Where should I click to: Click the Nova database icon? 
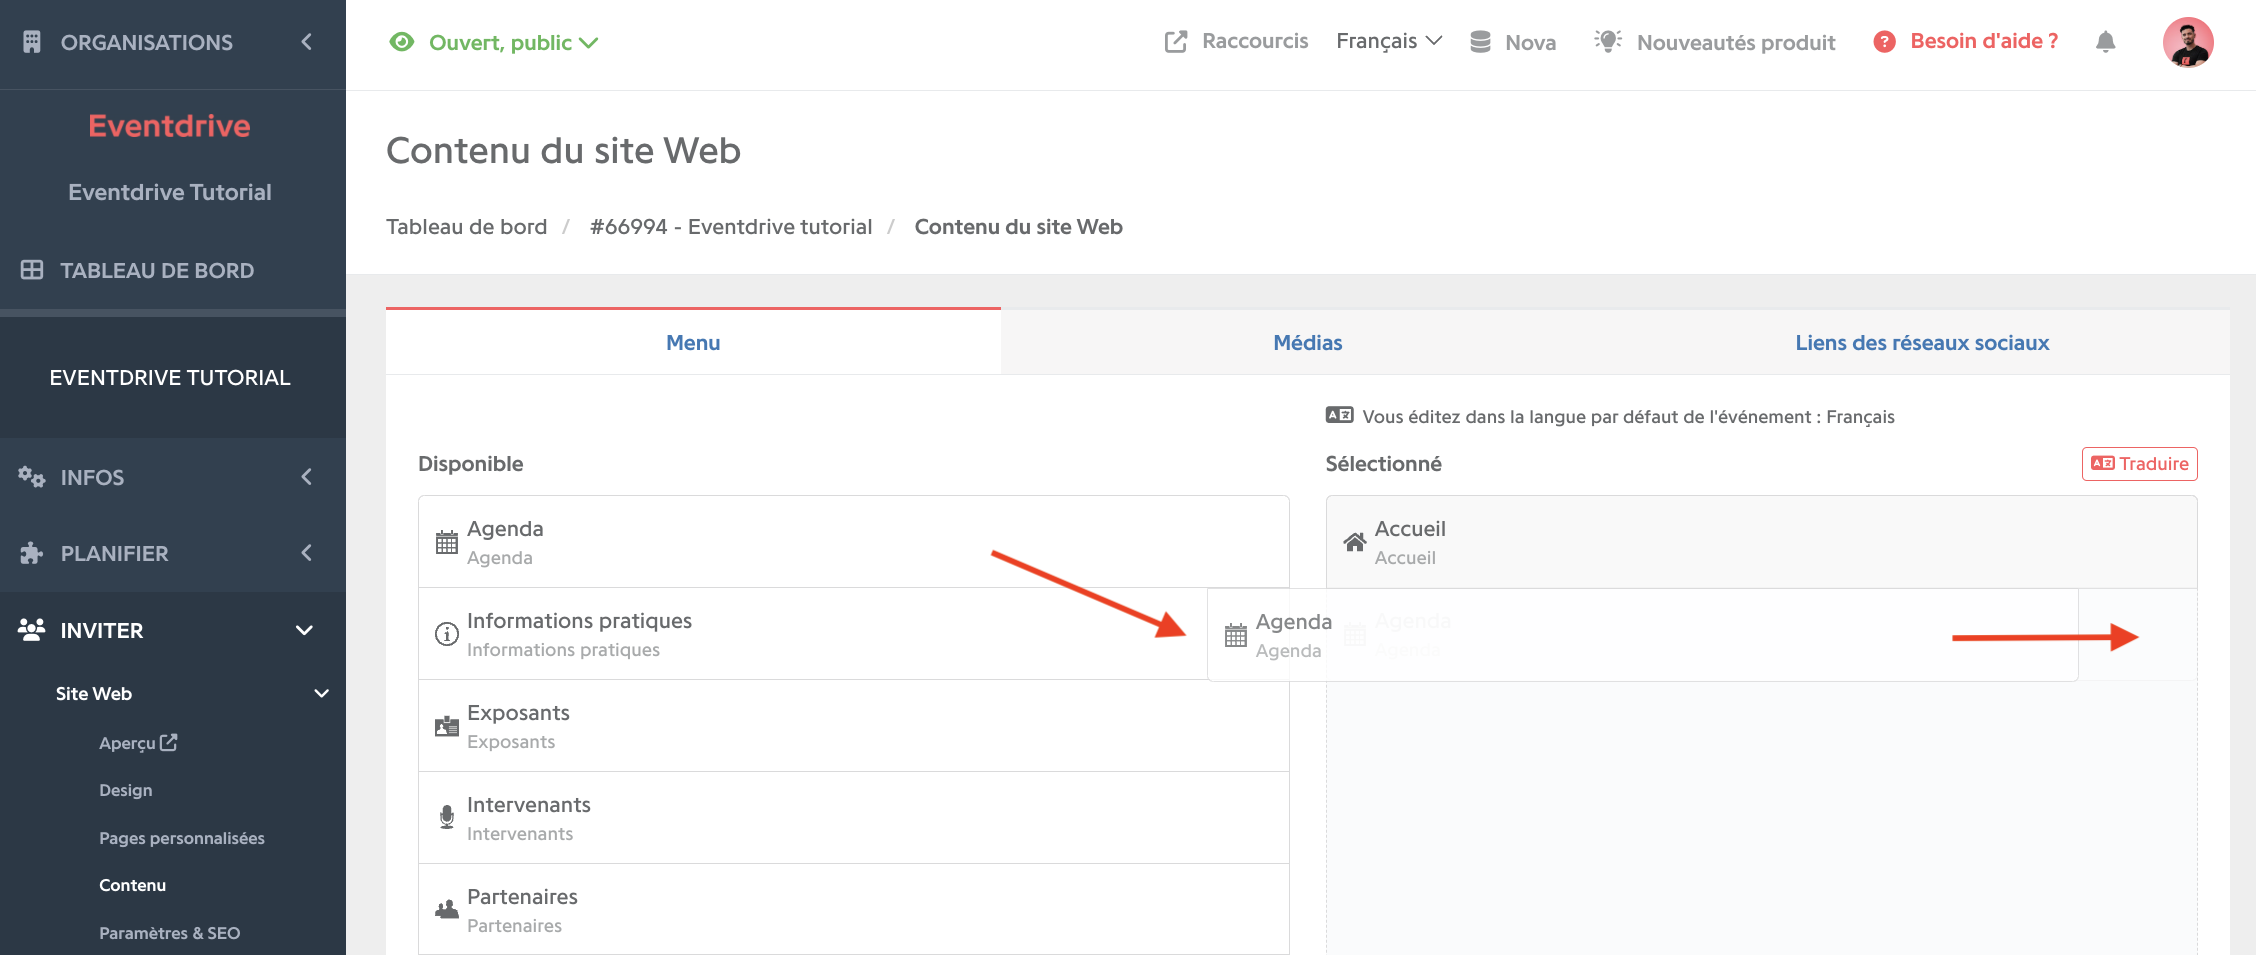click(x=1481, y=42)
